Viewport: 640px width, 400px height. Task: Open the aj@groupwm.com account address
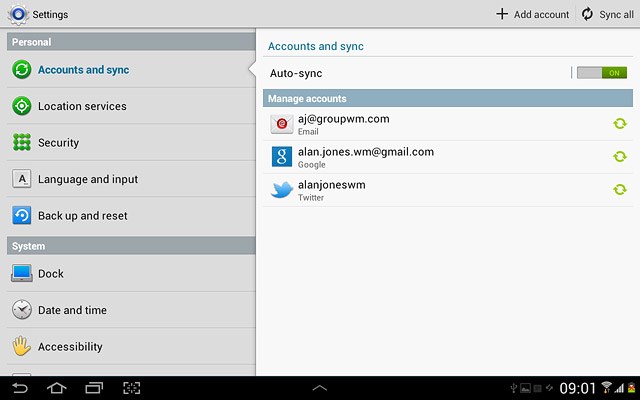click(344, 119)
